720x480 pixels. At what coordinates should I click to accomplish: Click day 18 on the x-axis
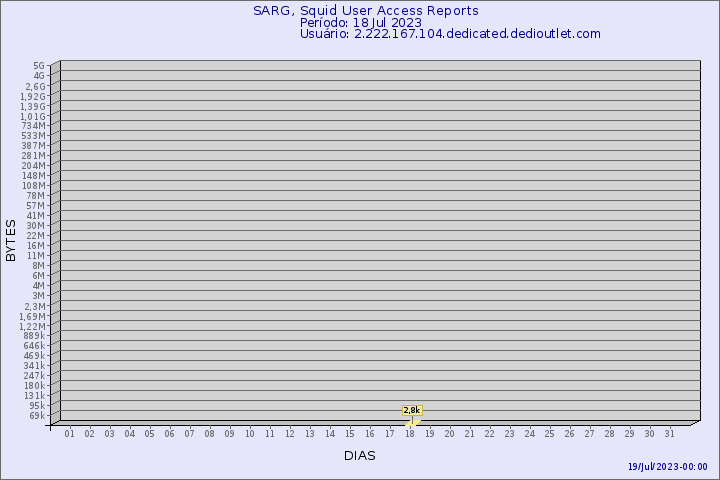410,433
